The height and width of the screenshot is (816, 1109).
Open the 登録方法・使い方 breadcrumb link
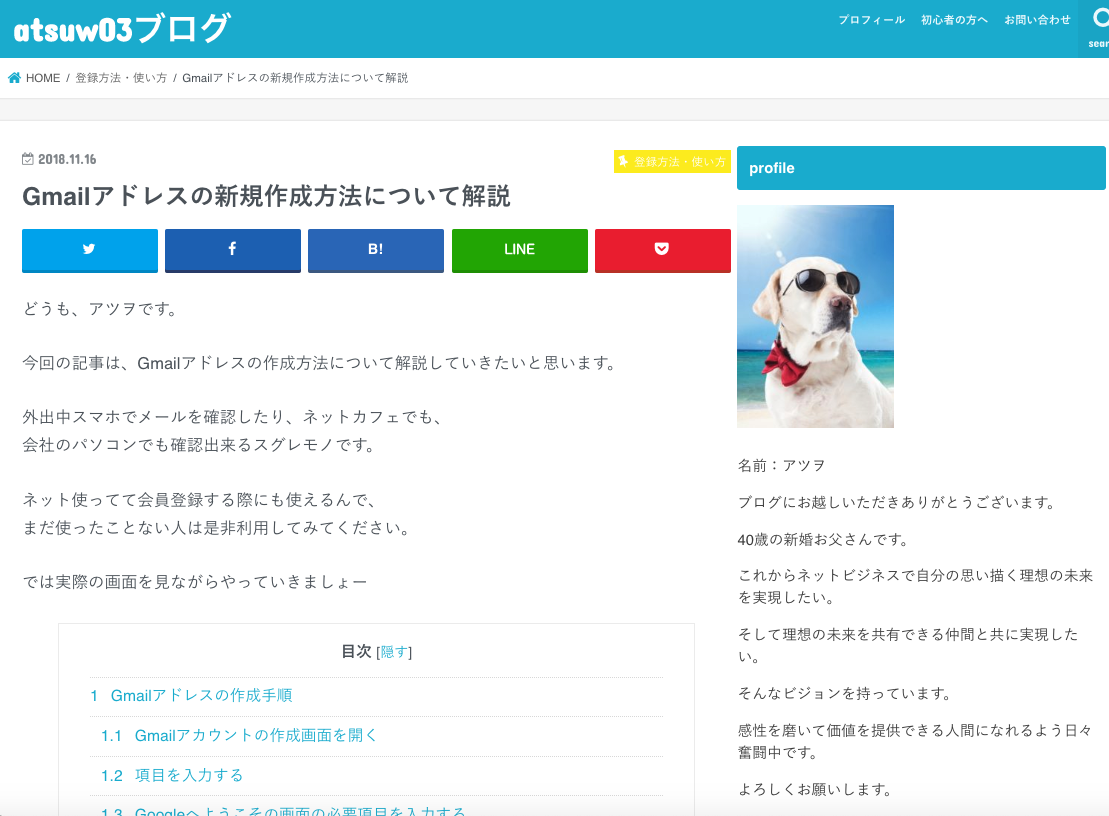tap(121, 78)
